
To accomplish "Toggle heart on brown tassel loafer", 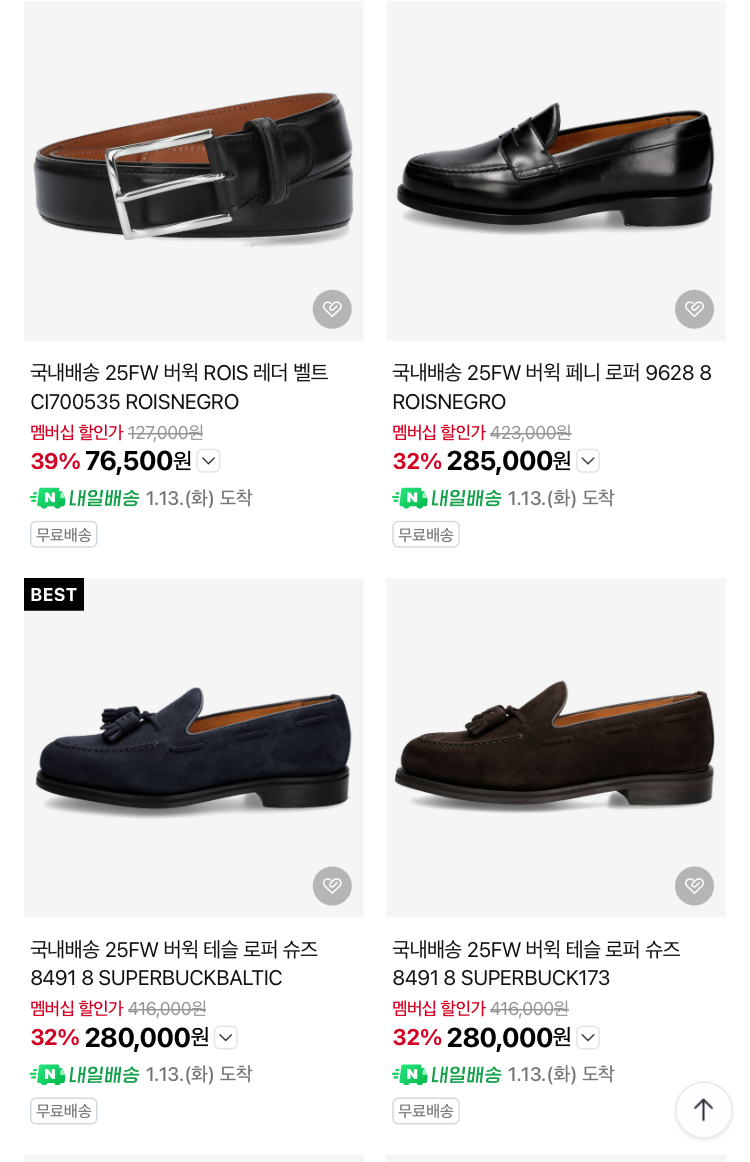I will point(694,885).
